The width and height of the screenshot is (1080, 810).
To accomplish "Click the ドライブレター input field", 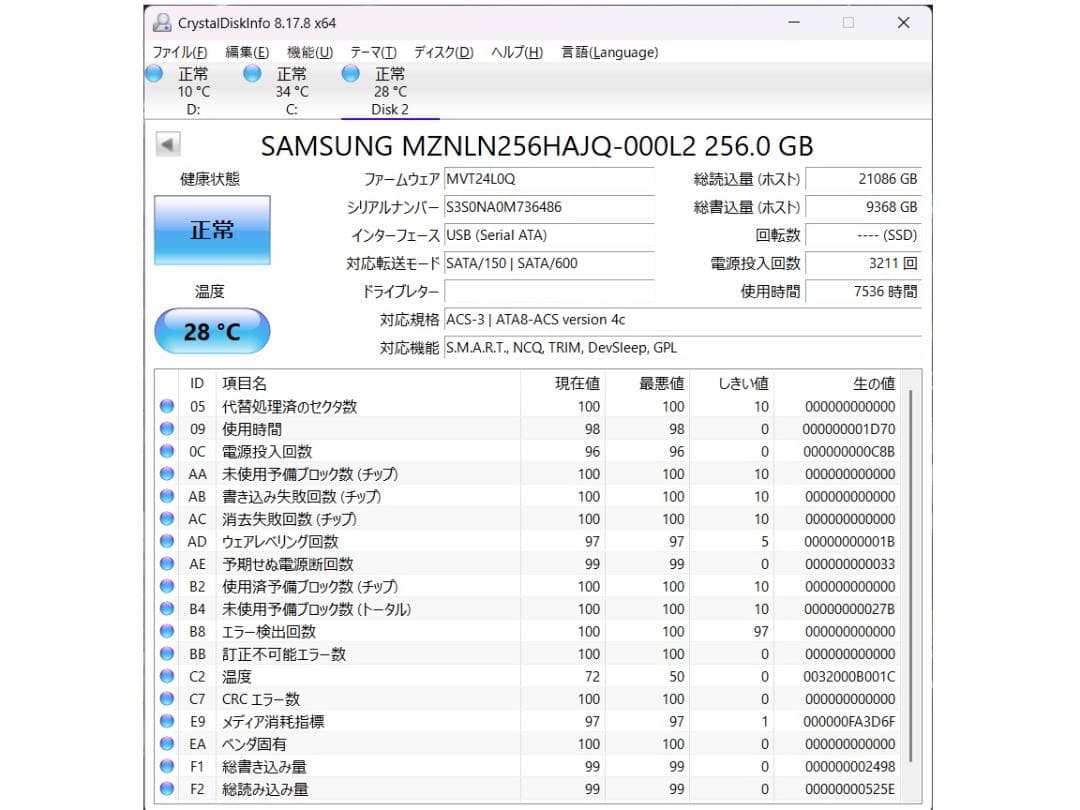I will pos(550,292).
